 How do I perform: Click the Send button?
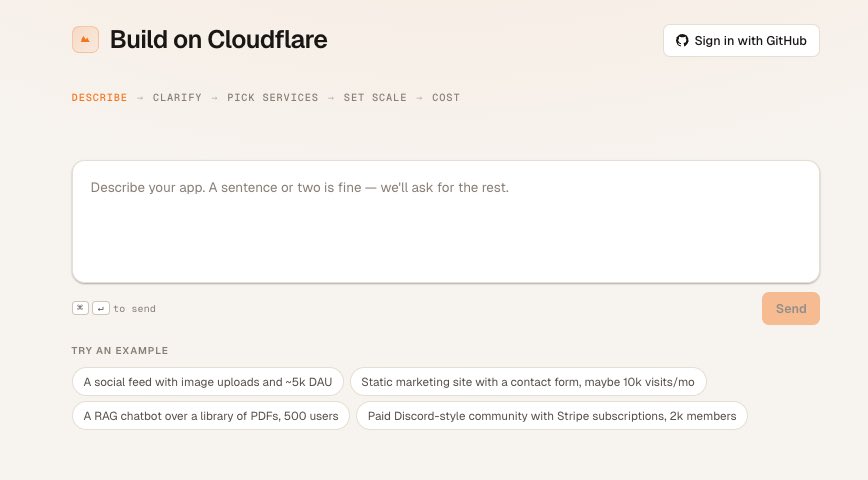click(790, 308)
